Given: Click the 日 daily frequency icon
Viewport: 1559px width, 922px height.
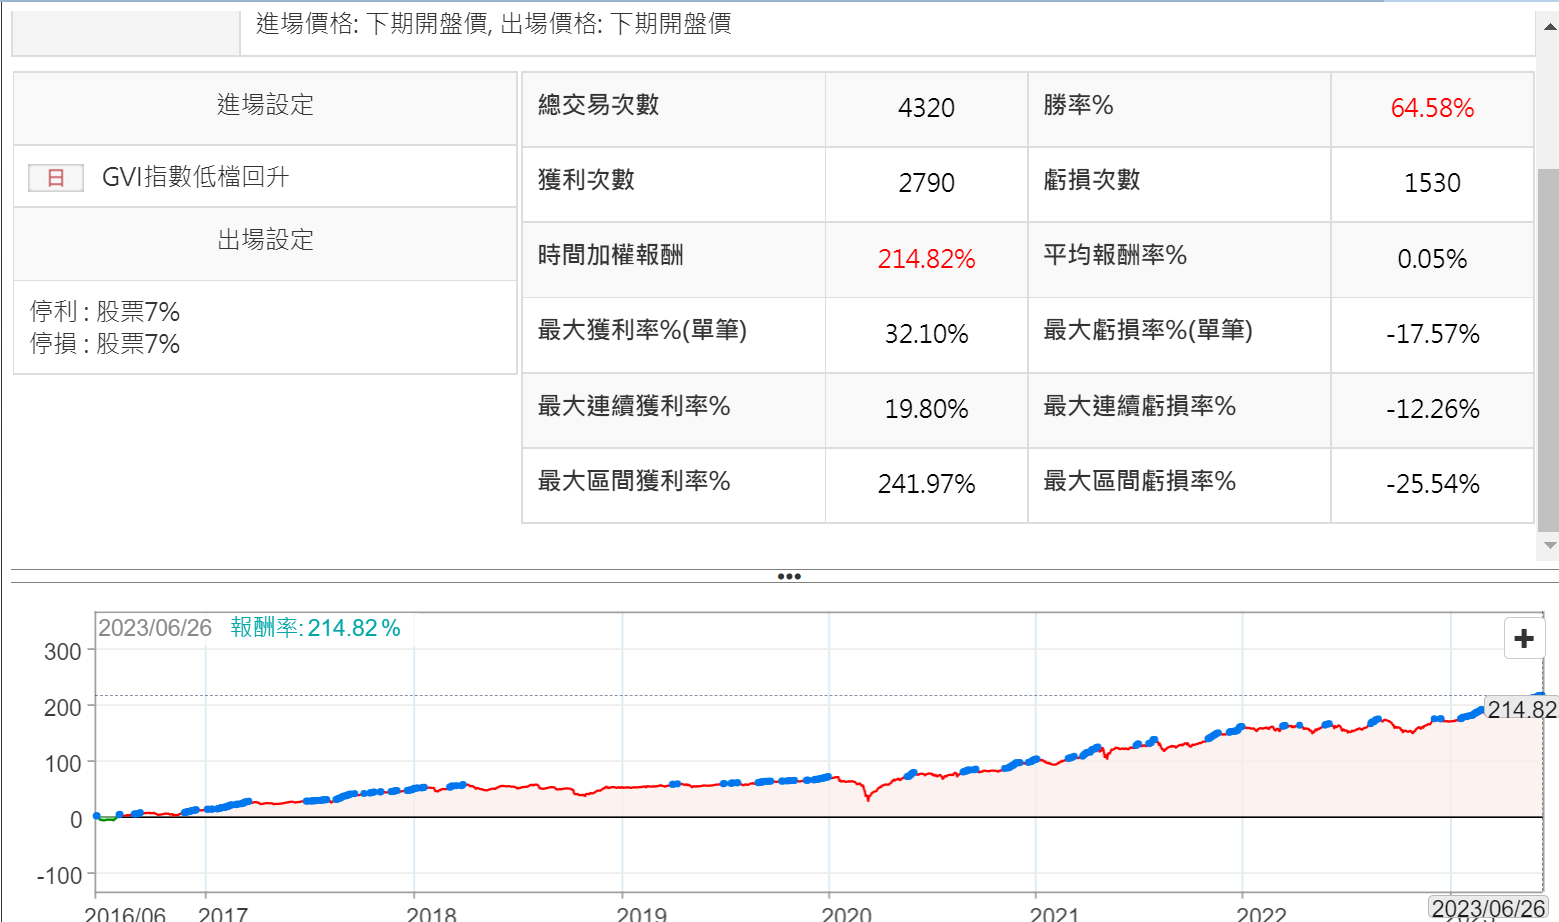Looking at the screenshot, I should click(56, 178).
